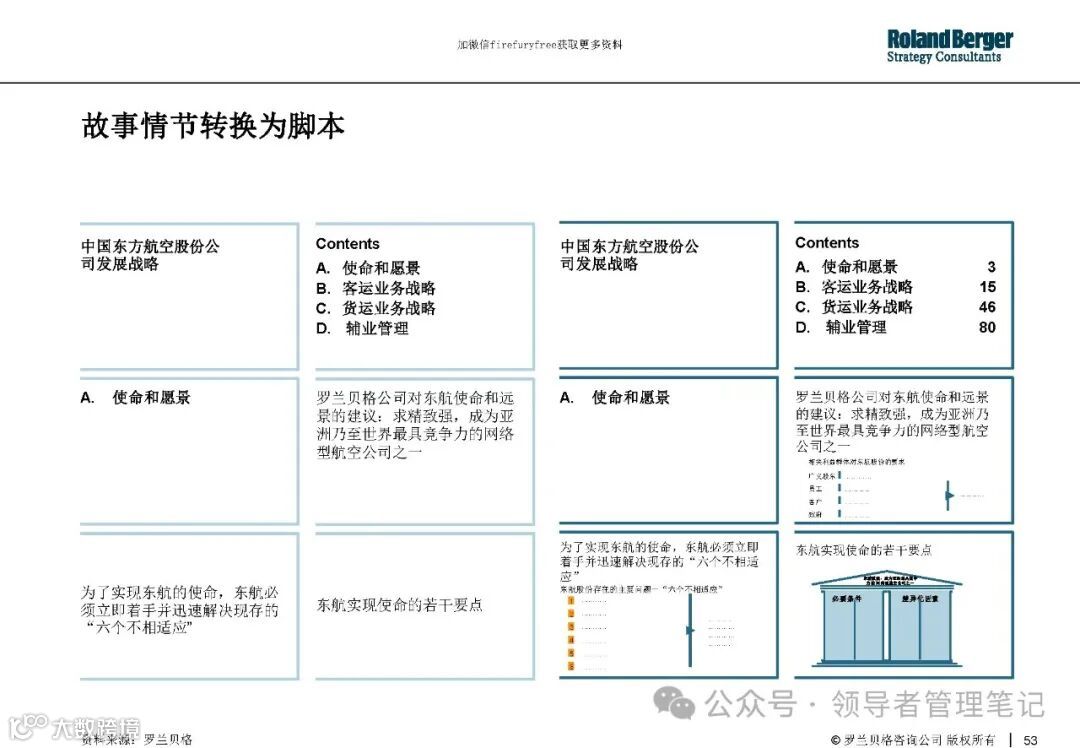Click page number 80 in Contents
Viewport: 1080px width, 748px height.
point(987,327)
